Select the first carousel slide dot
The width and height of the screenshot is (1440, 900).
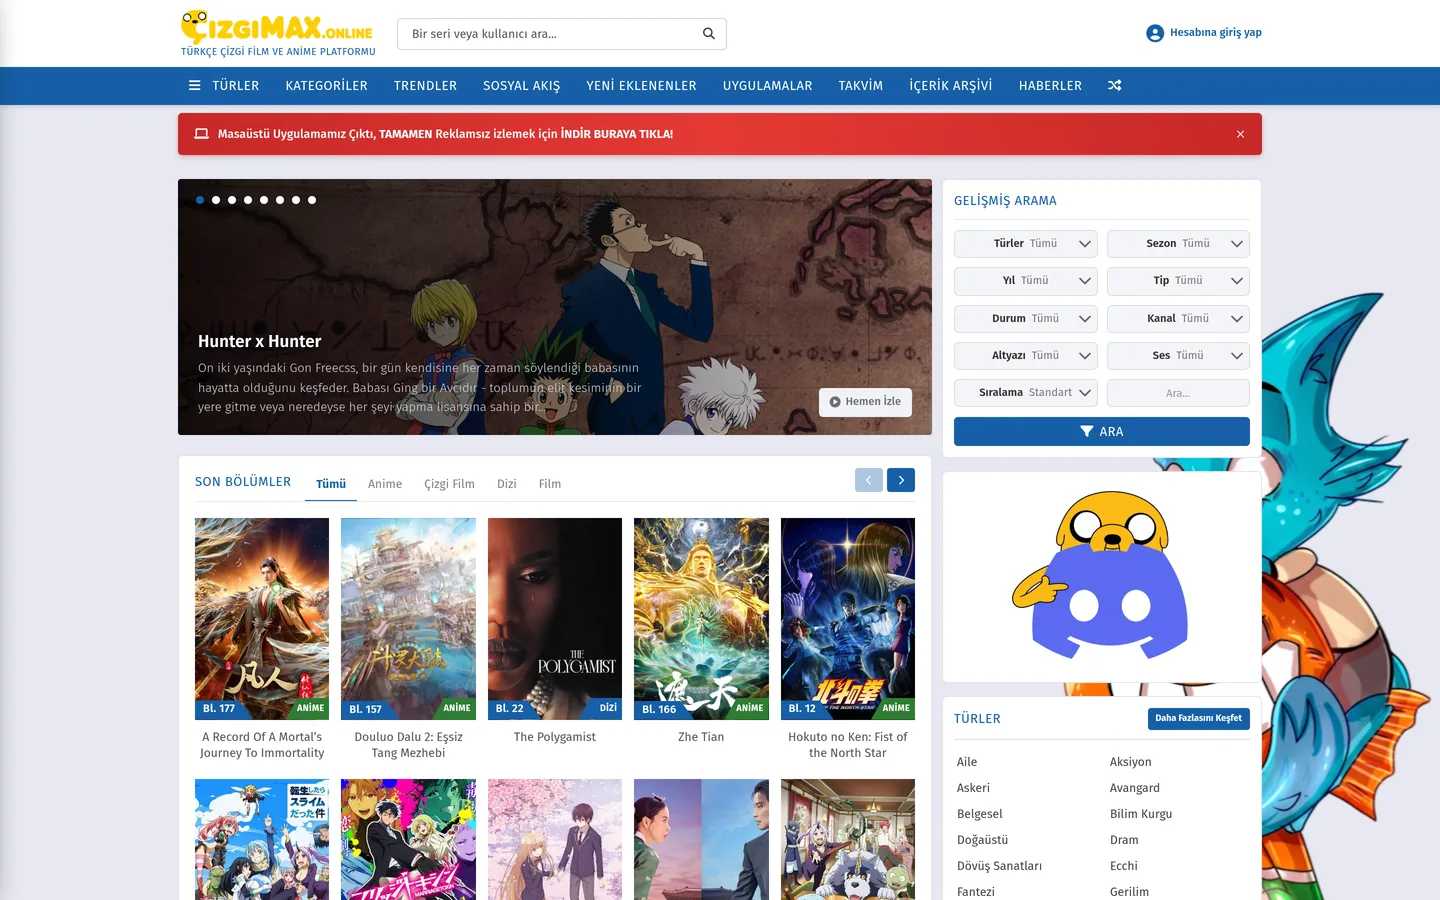(200, 200)
